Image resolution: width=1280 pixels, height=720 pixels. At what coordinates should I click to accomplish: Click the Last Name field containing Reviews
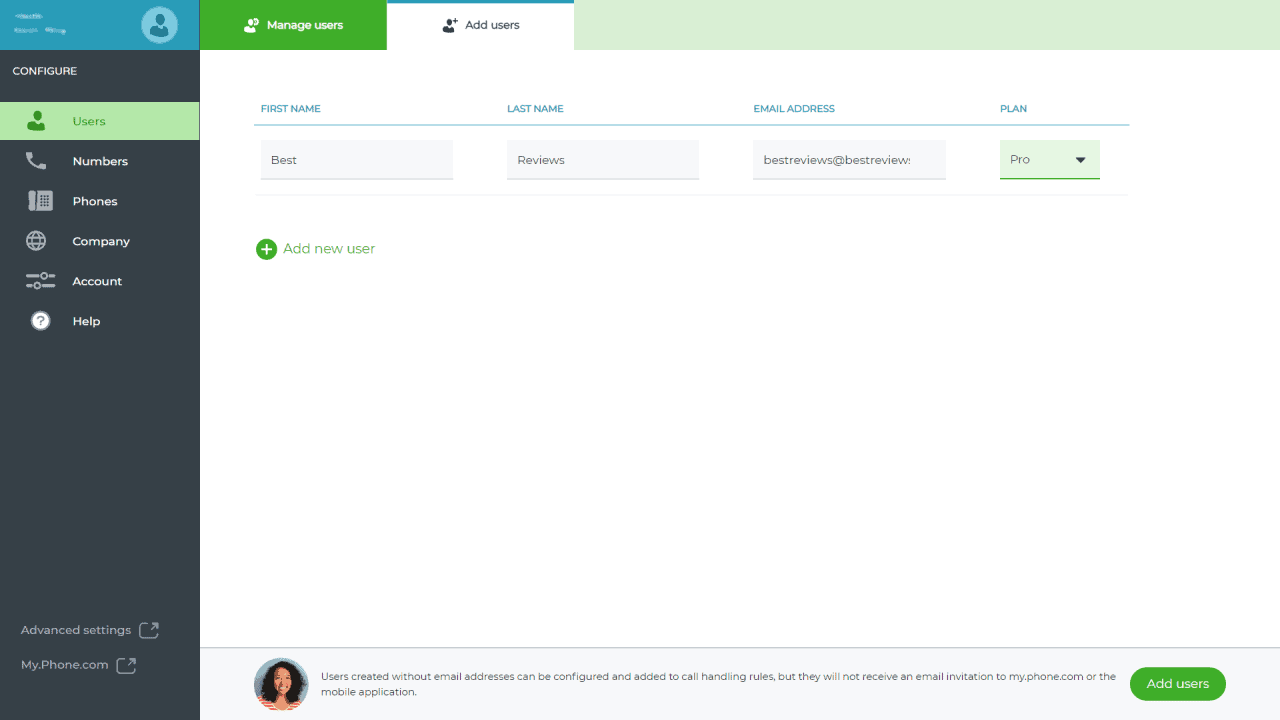coord(602,160)
